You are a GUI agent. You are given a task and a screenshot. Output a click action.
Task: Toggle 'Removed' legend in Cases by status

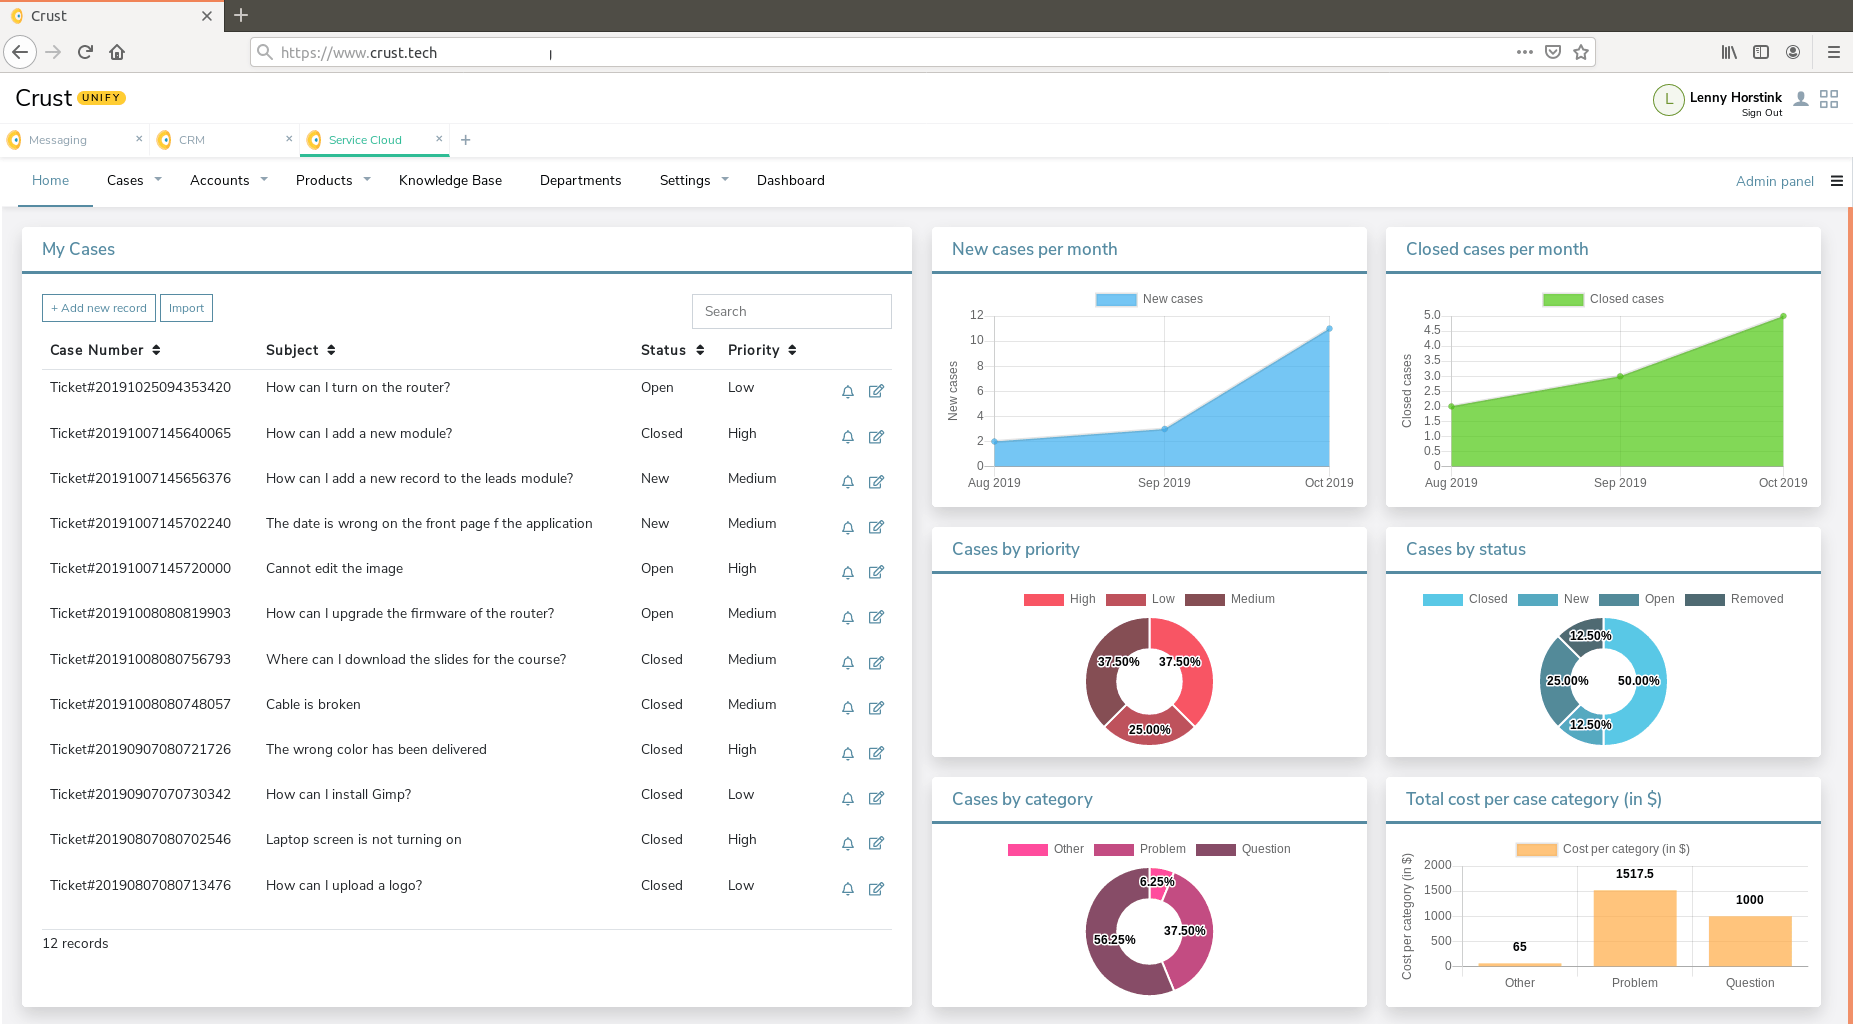1734,599
